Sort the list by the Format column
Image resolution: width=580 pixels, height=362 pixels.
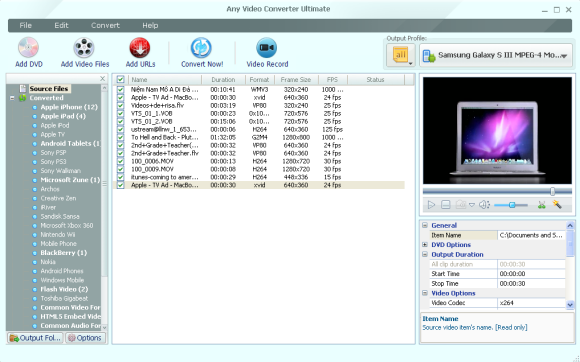(259, 79)
